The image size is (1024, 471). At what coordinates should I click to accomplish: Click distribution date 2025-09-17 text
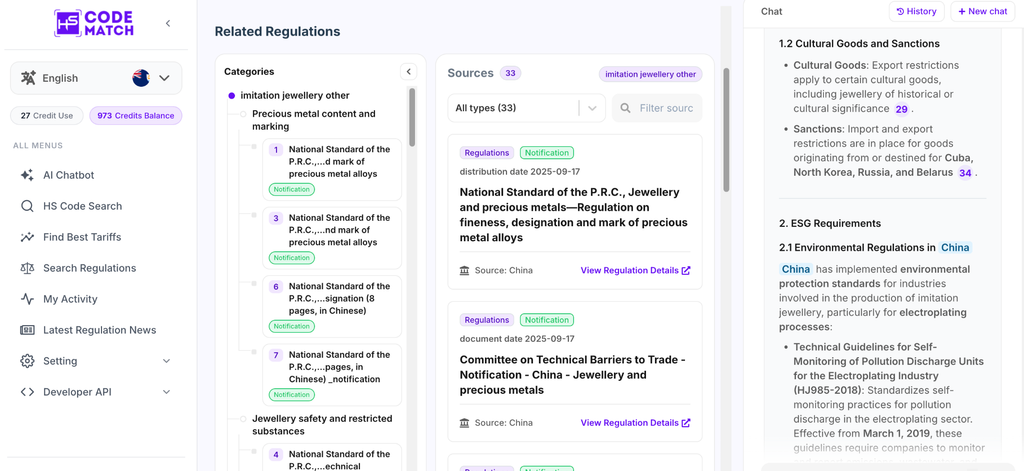tap(520, 172)
